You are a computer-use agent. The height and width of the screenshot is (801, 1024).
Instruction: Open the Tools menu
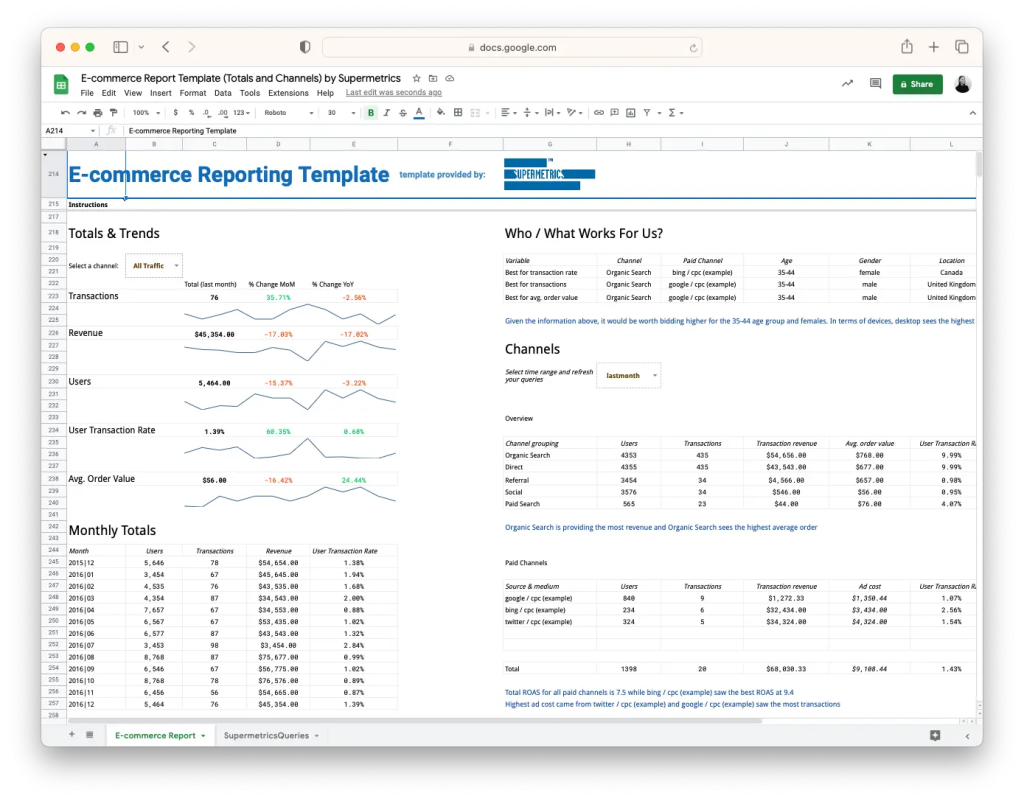point(249,93)
